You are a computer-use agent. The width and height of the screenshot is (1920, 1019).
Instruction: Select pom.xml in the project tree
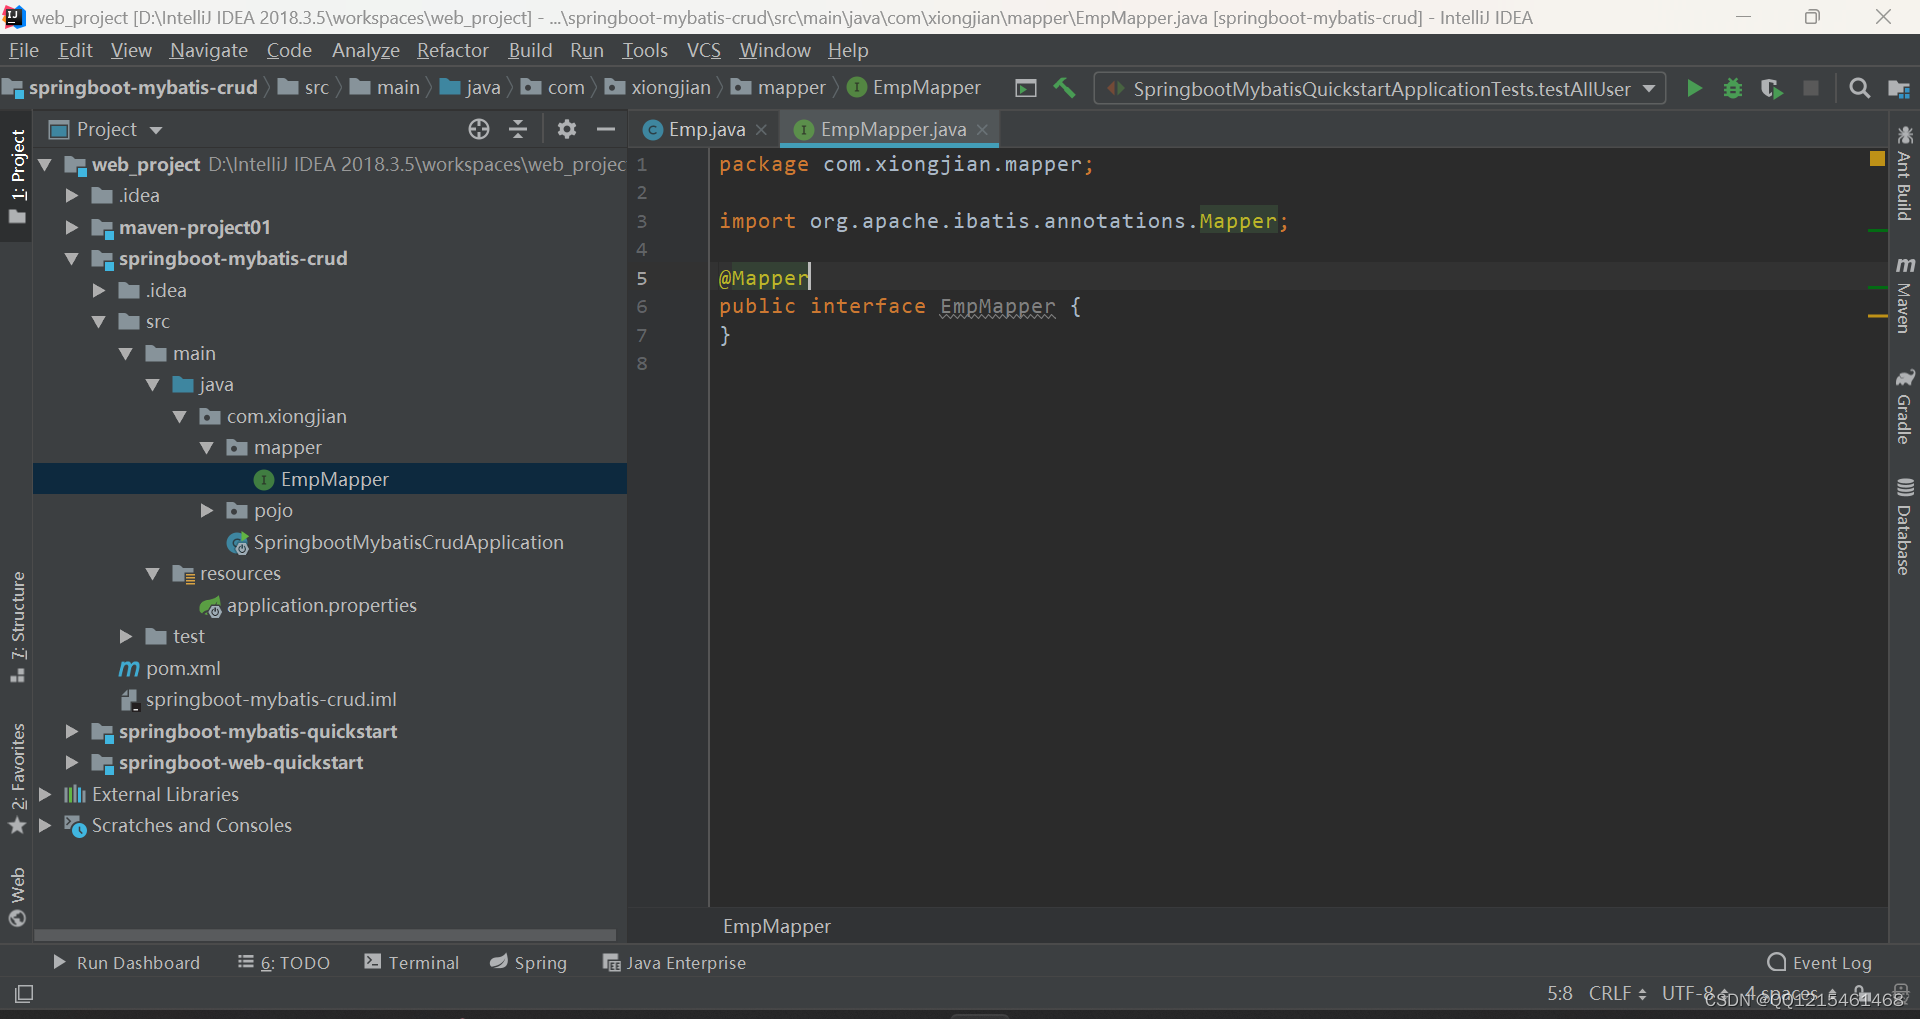(x=183, y=668)
